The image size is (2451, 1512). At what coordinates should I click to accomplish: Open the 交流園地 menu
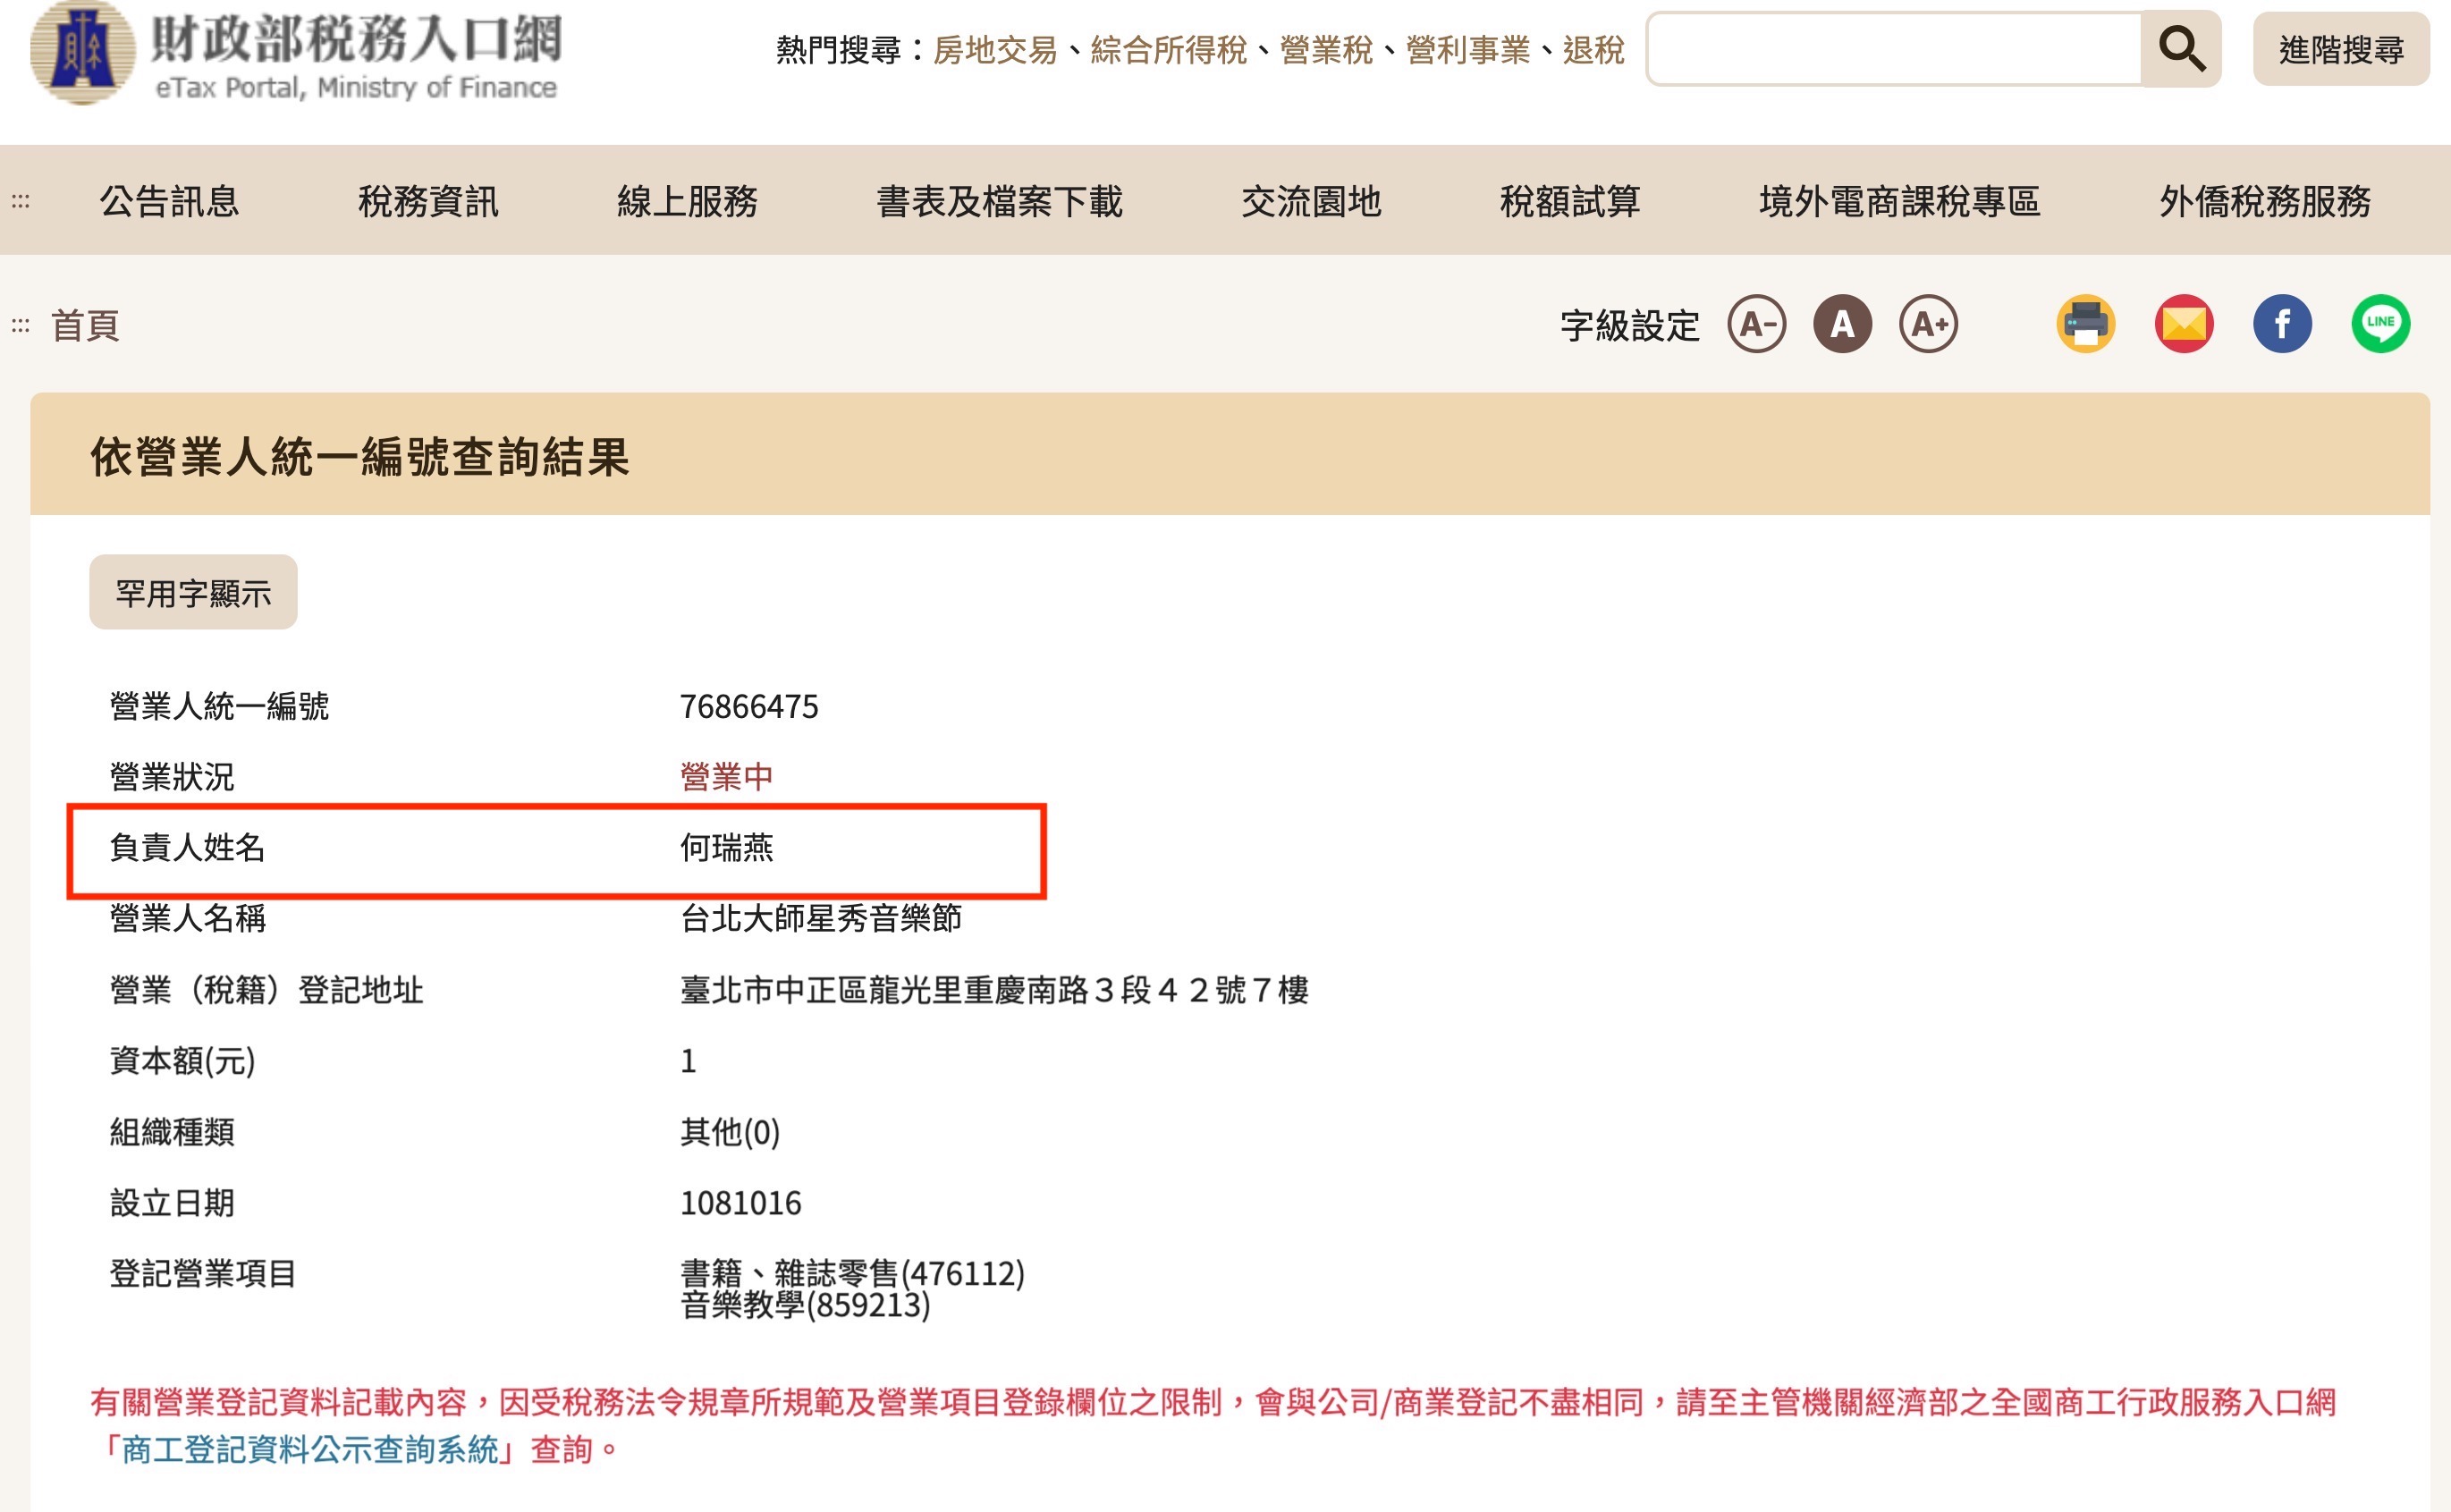click(1311, 201)
